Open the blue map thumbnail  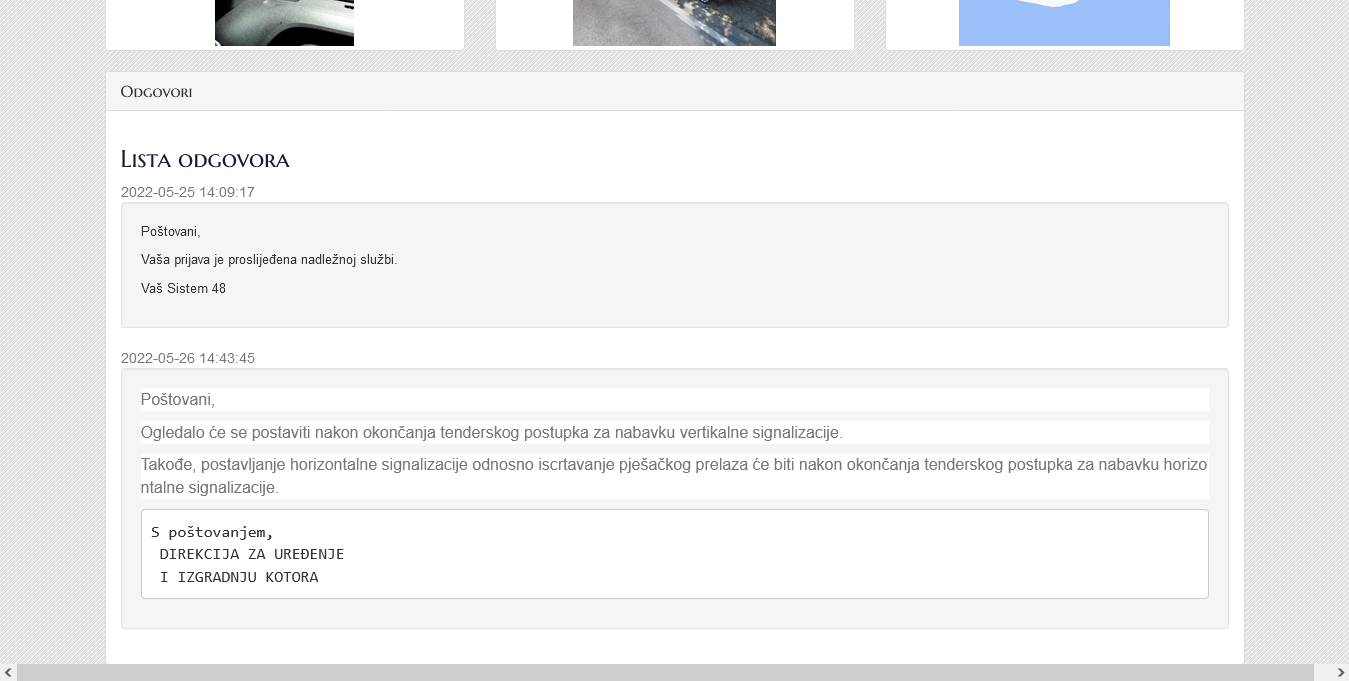tap(1064, 23)
